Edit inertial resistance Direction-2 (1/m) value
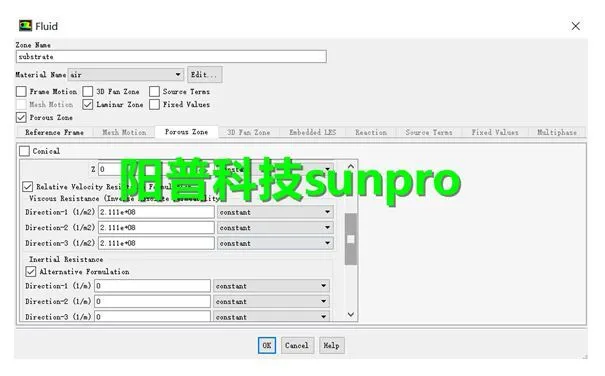This screenshot has height=376, width=605. (x=152, y=301)
